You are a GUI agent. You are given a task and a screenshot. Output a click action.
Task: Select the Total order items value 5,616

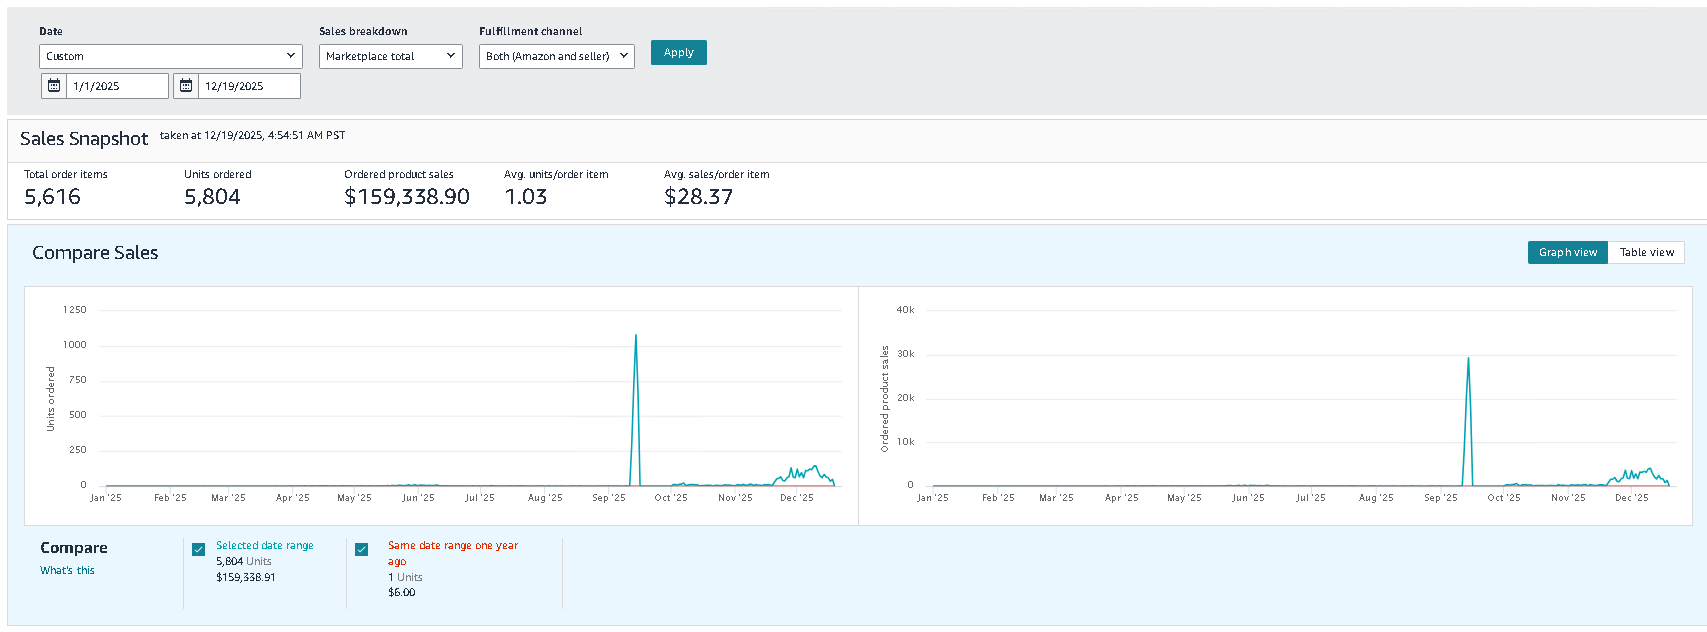(52, 197)
